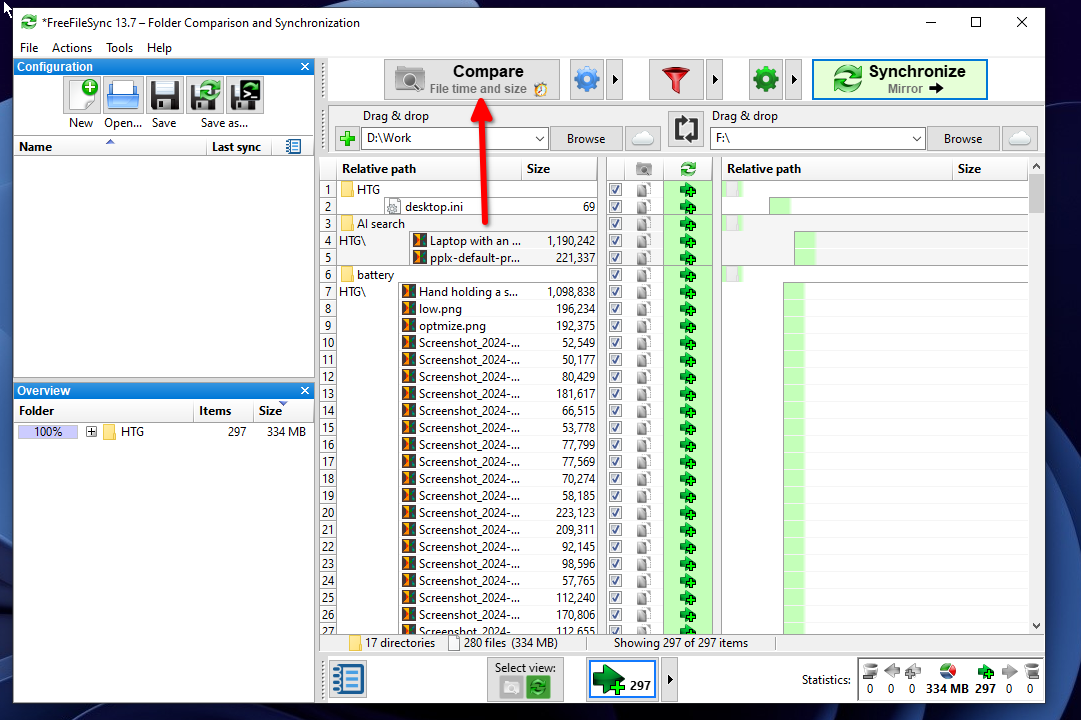The width and height of the screenshot is (1081, 720).
Task: Click the Save as icon with green arrows
Action: point(205,95)
